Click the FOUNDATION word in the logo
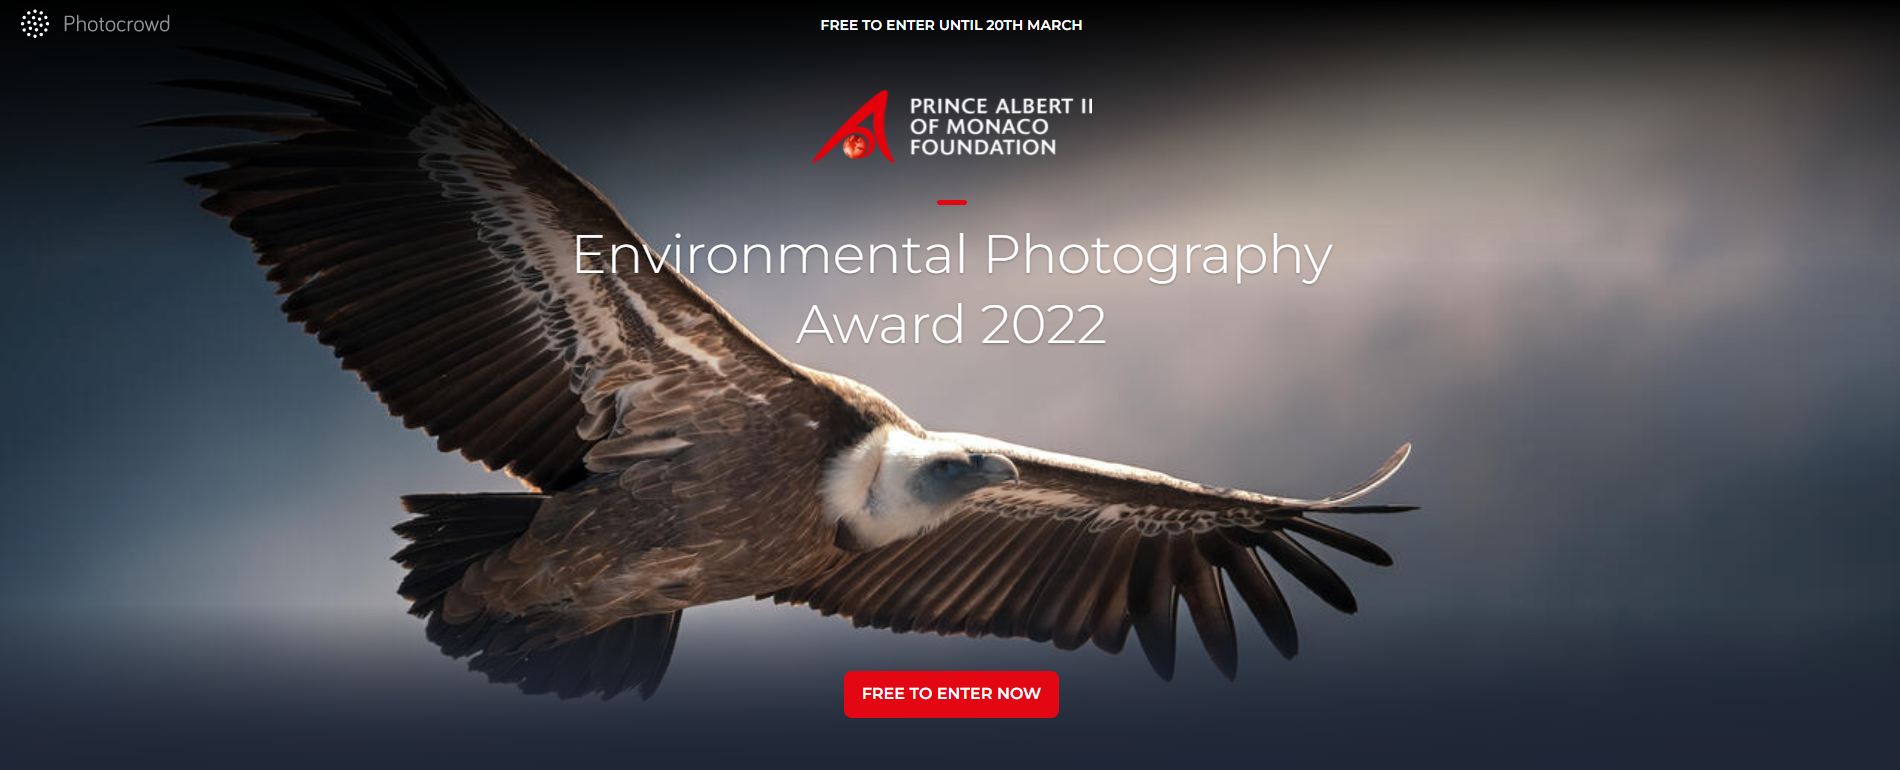 pyautogui.click(x=983, y=147)
